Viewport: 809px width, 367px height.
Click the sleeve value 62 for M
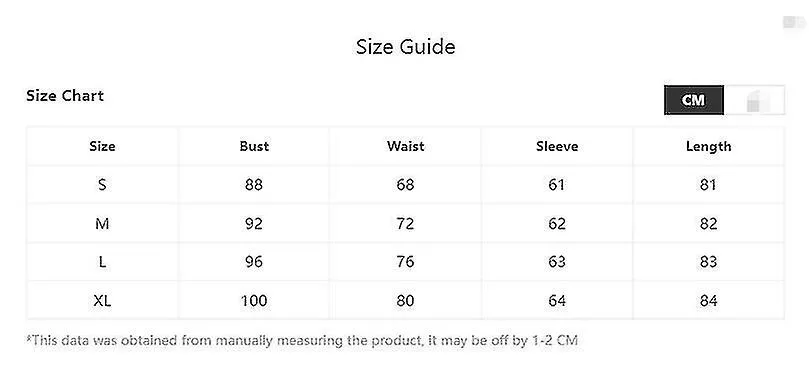[x=557, y=224]
